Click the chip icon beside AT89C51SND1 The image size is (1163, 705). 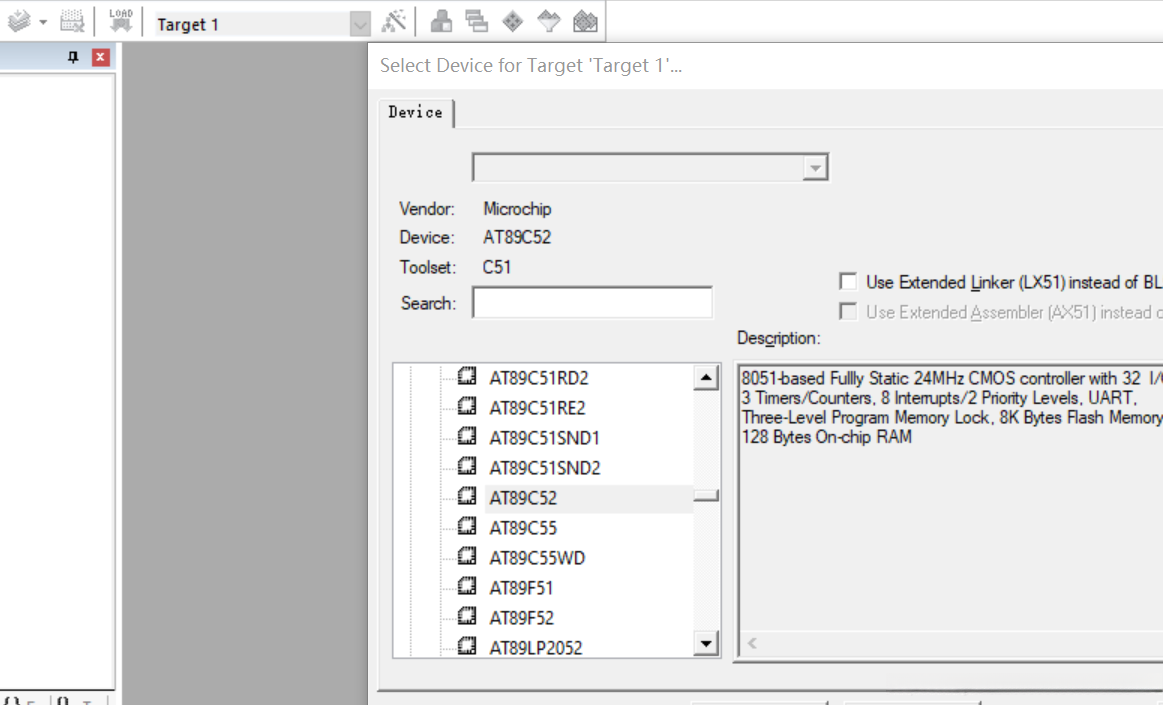(467, 437)
